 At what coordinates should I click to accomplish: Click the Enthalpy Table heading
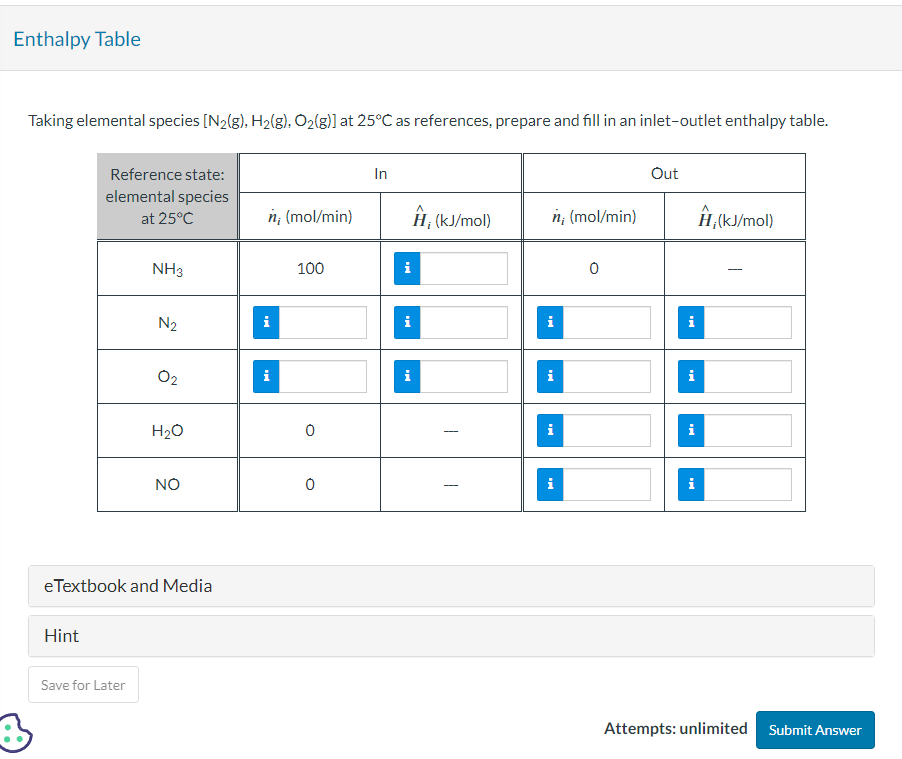tap(77, 39)
